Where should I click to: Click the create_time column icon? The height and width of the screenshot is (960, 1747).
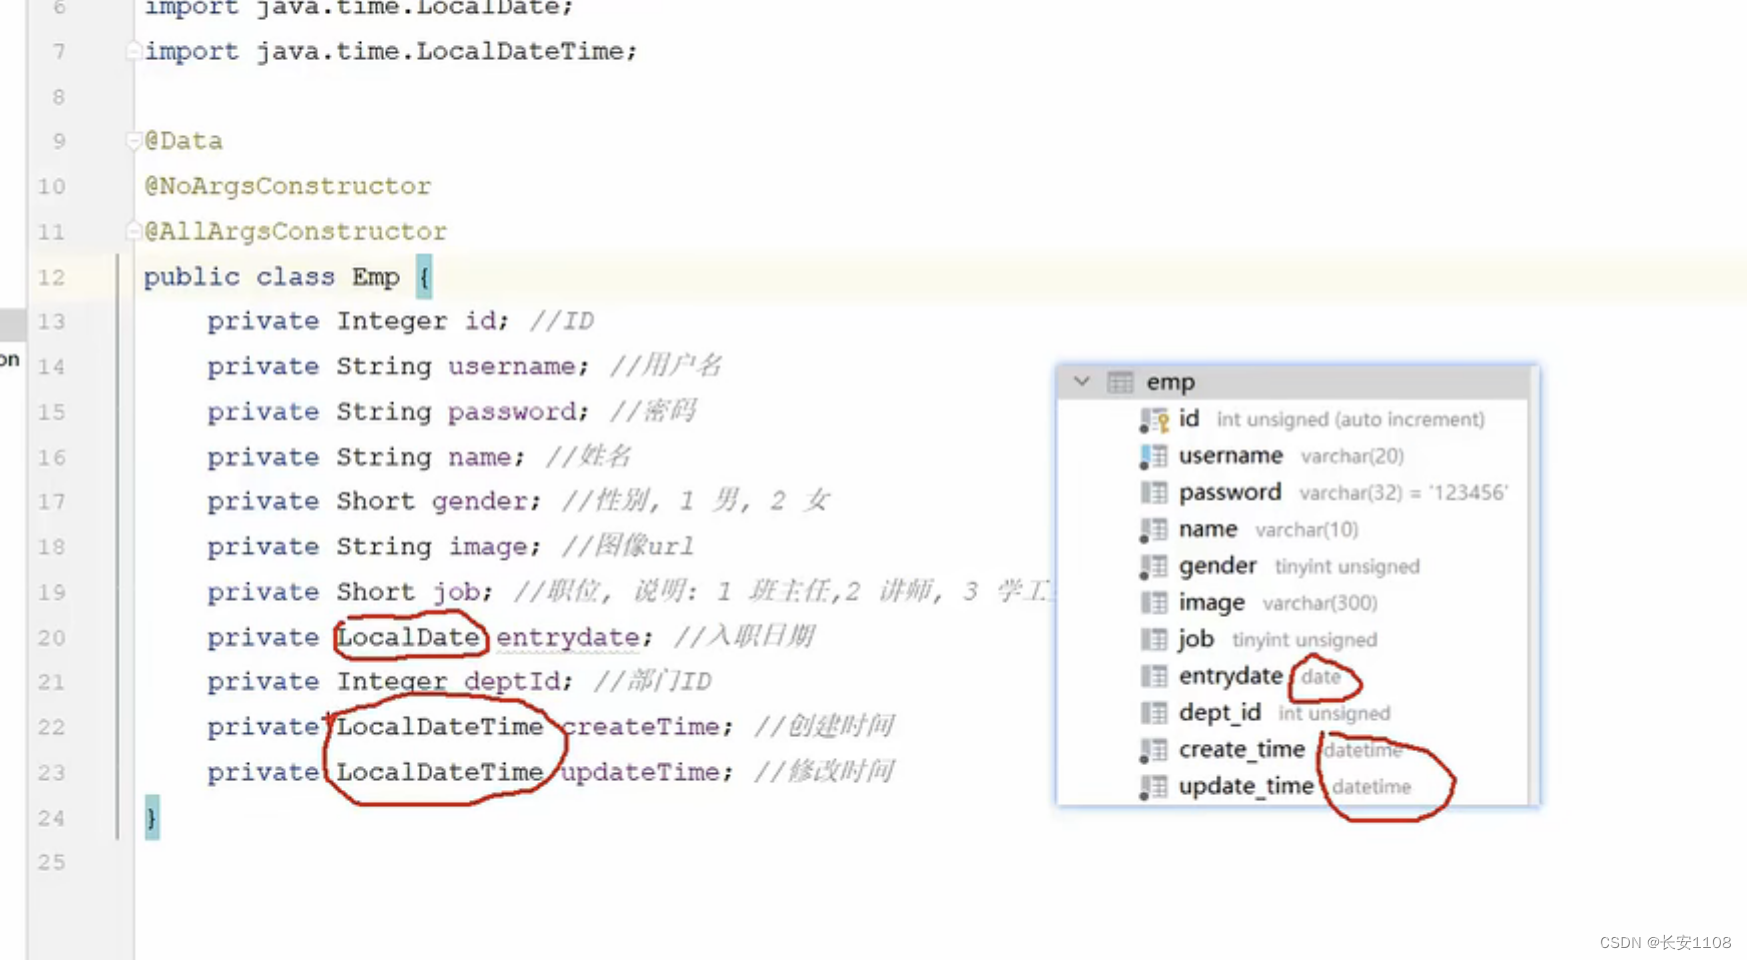(1154, 750)
